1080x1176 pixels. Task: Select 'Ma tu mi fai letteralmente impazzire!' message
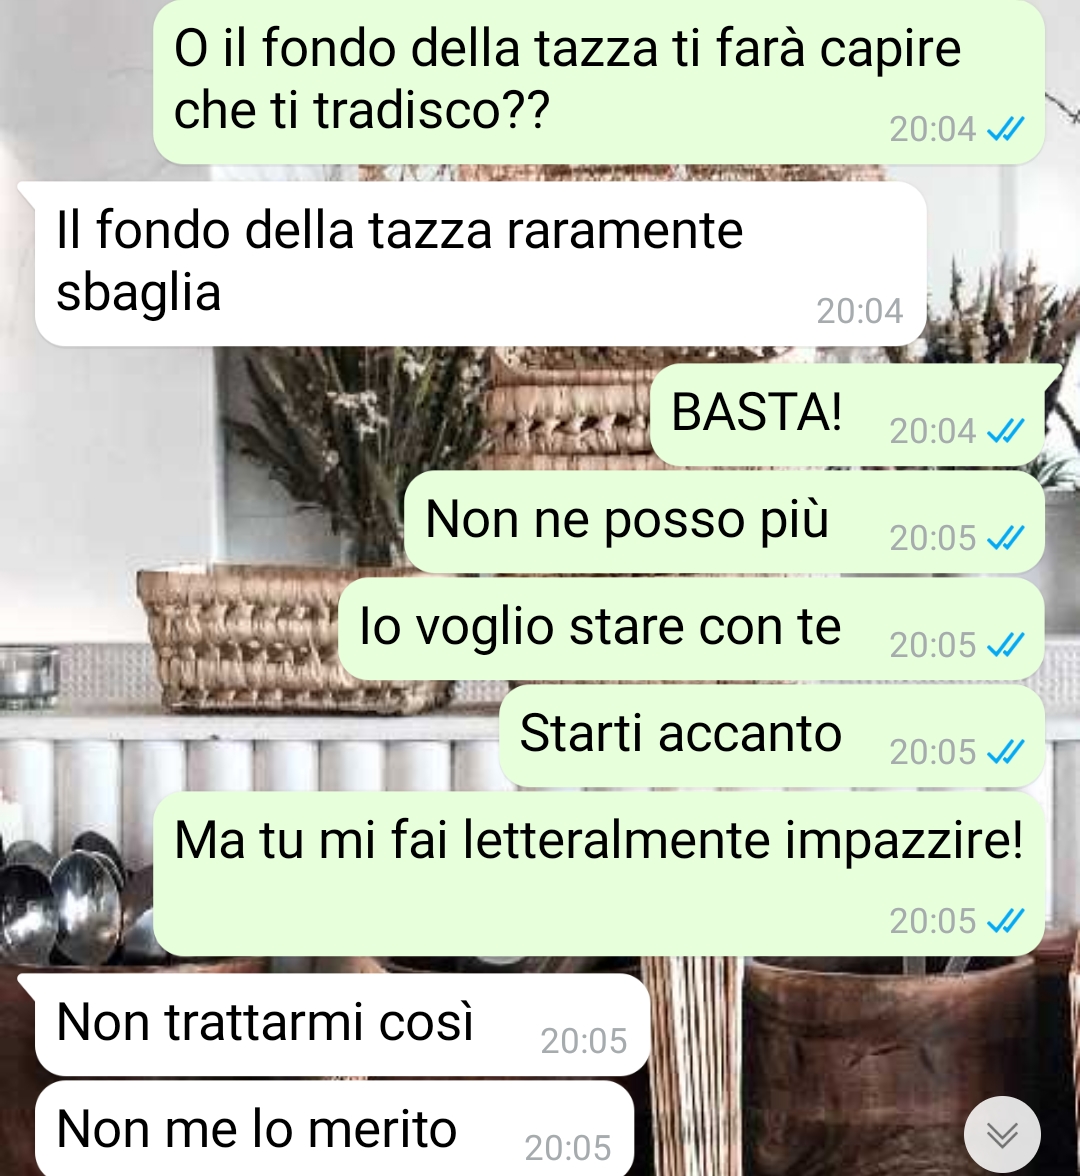(599, 874)
